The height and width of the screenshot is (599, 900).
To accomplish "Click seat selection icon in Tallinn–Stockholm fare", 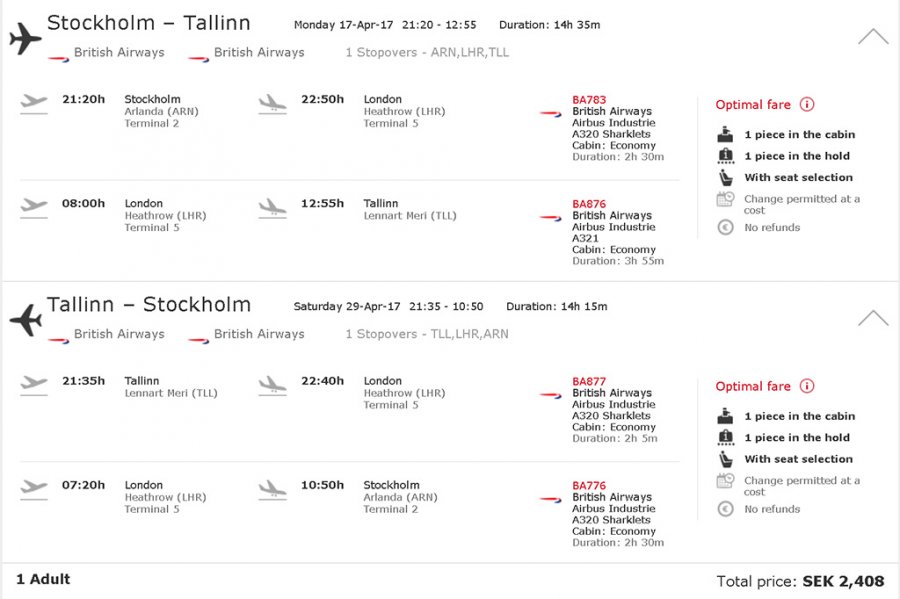I will pos(725,460).
